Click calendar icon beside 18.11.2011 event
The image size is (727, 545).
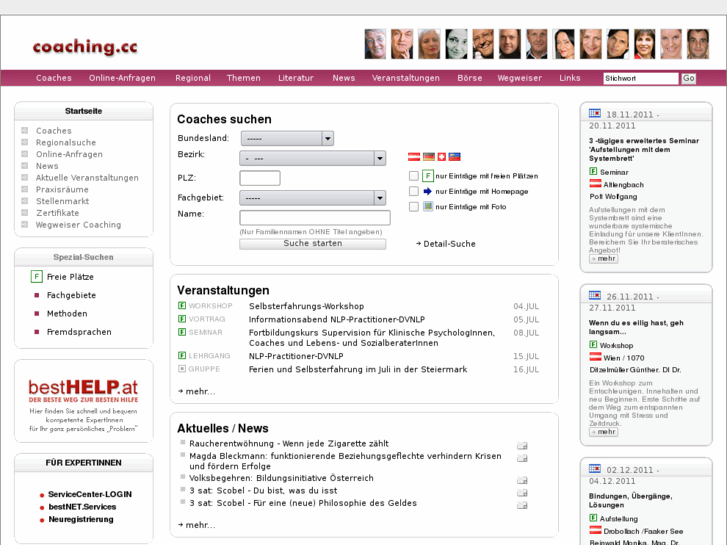595,113
